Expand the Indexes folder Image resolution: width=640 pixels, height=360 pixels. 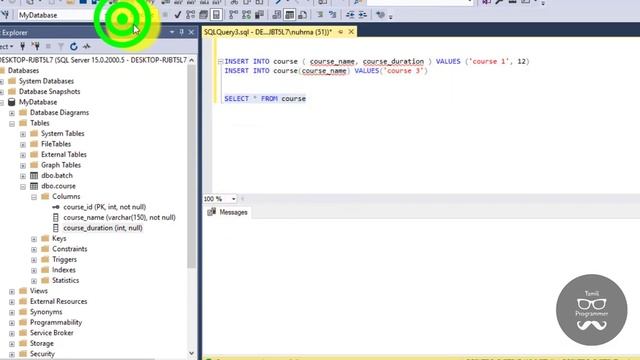(34, 270)
